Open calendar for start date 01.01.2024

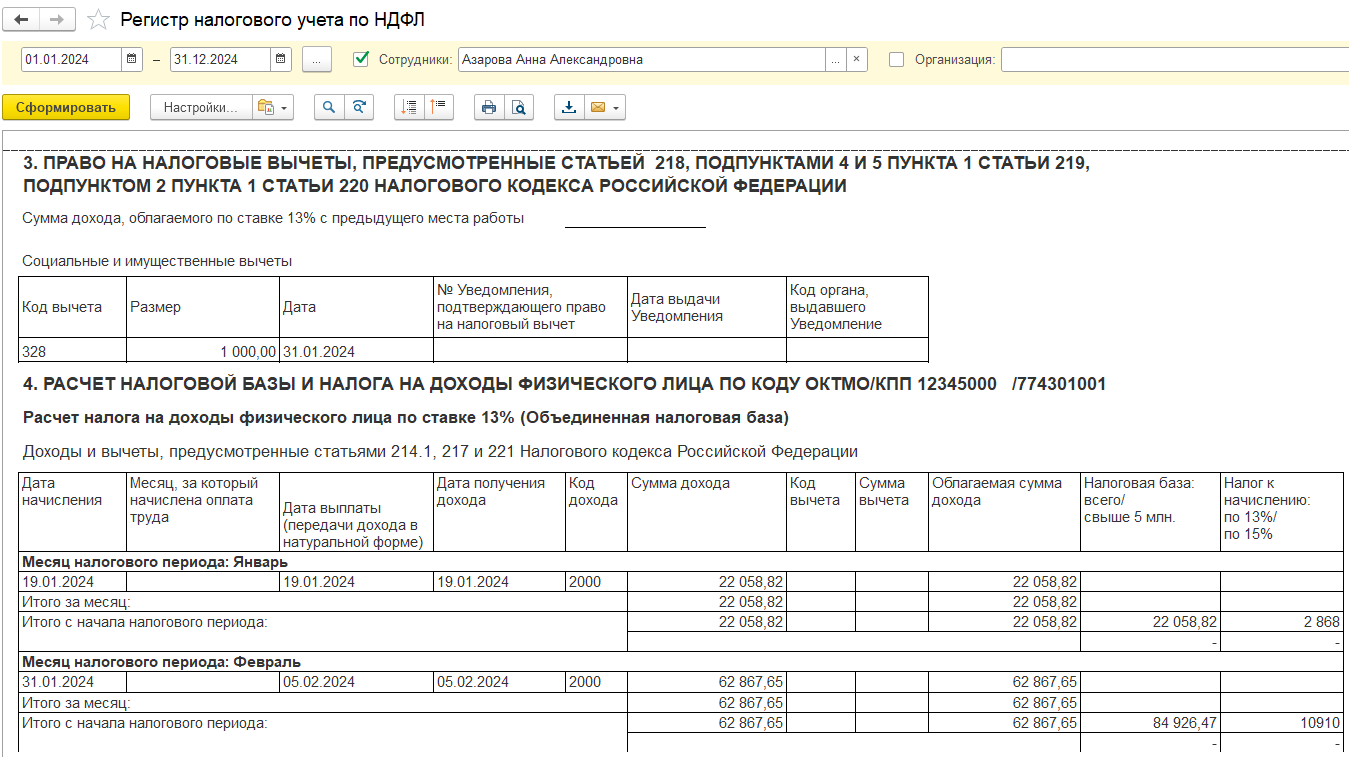point(133,60)
